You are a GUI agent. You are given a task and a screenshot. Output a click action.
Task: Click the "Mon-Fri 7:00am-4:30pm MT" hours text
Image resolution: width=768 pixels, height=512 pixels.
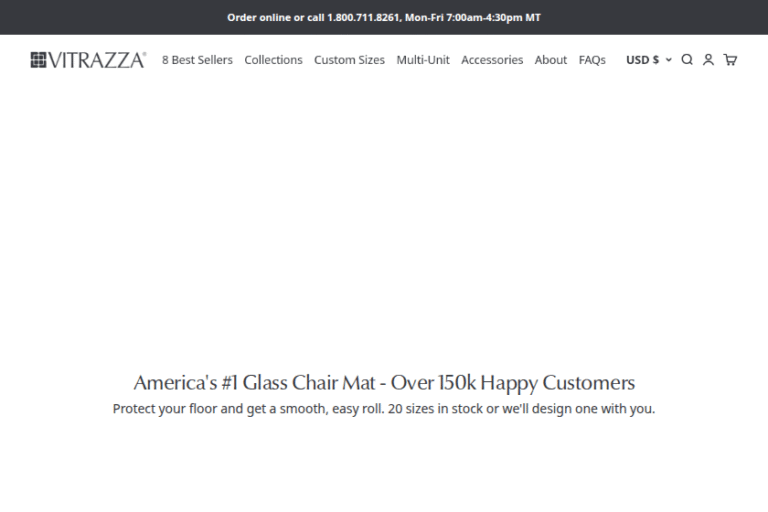pyautogui.click(x=472, y=17)
